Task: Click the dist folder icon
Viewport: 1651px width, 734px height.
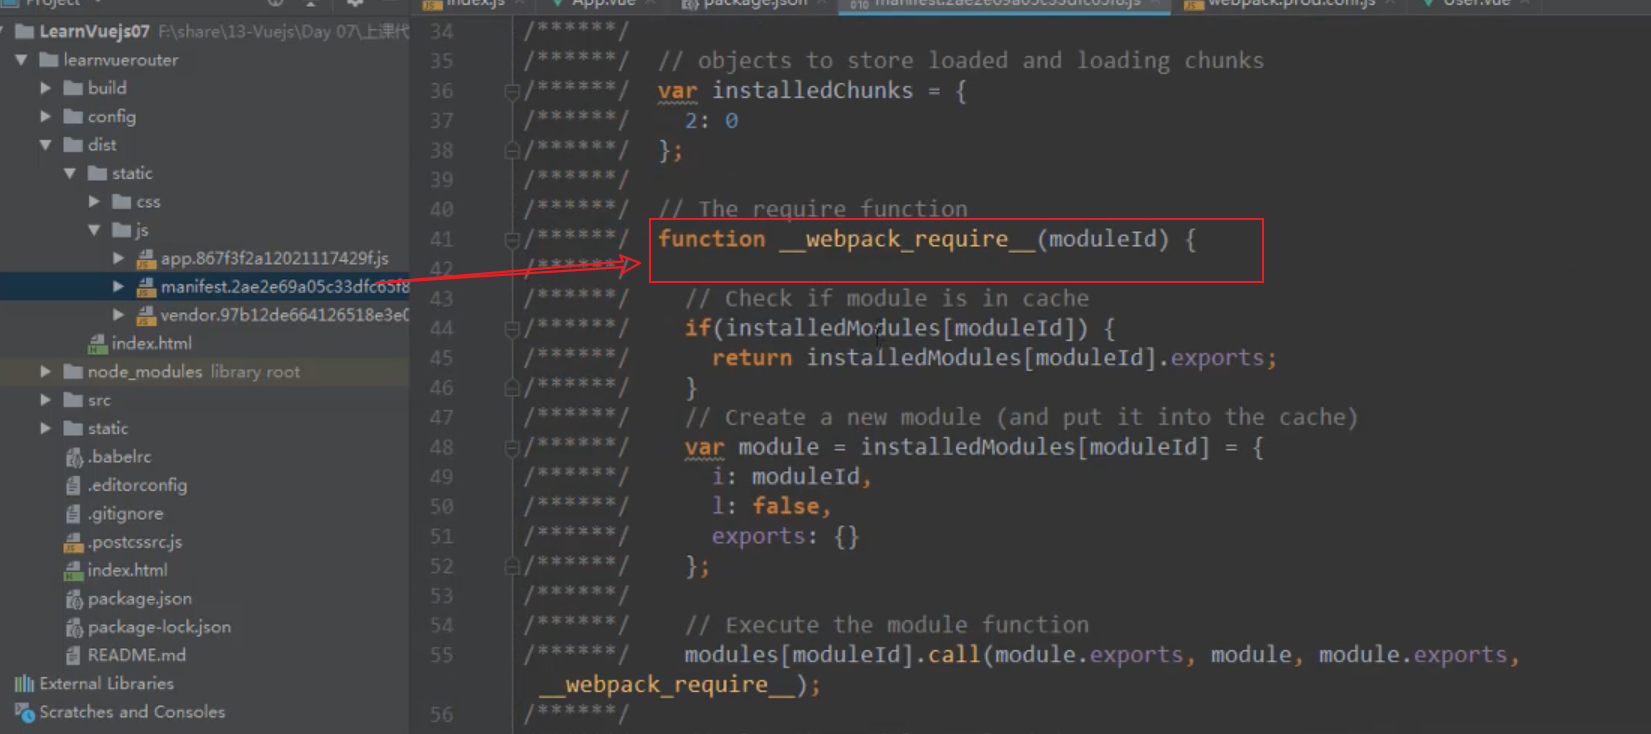Action: pos(73,145)
